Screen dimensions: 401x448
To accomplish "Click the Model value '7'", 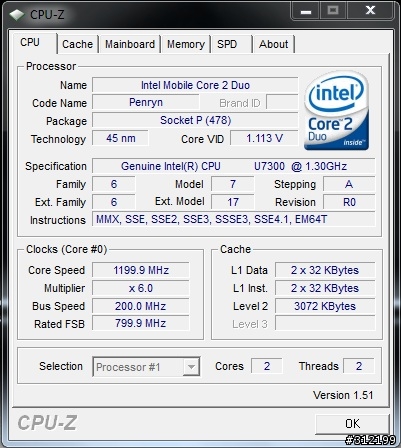I will point(233,184).
